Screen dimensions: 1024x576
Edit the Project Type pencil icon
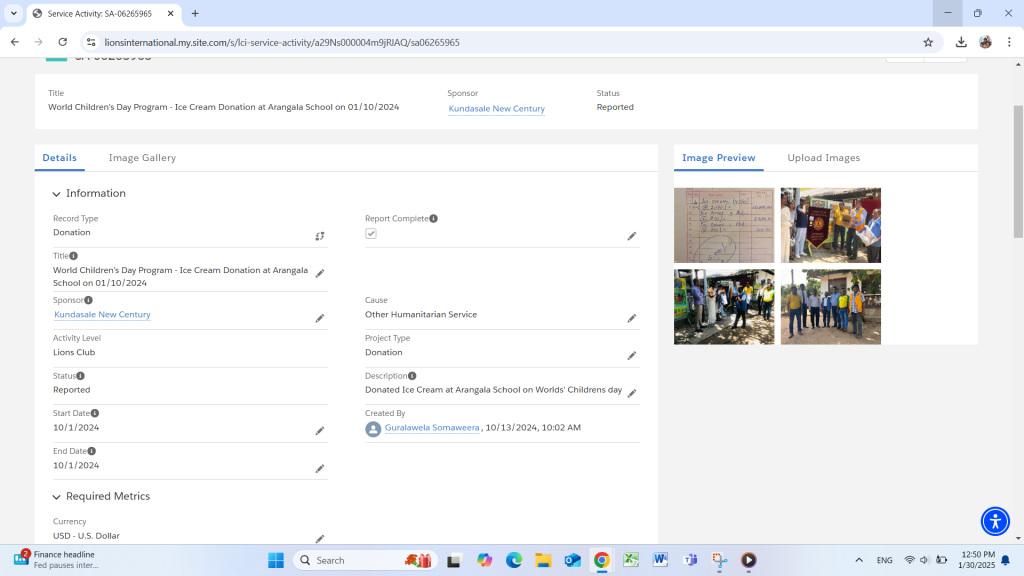click(x=632, y=356)
